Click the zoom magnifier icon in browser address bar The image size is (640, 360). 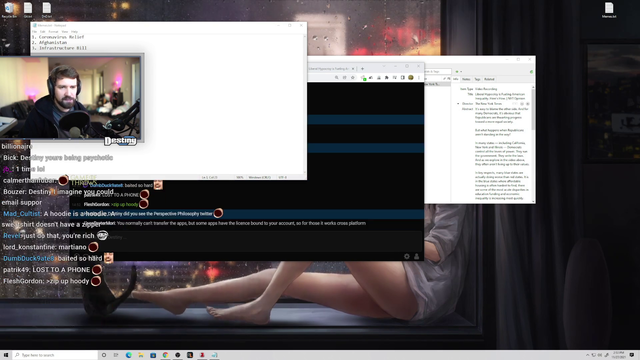click(336, 78)
